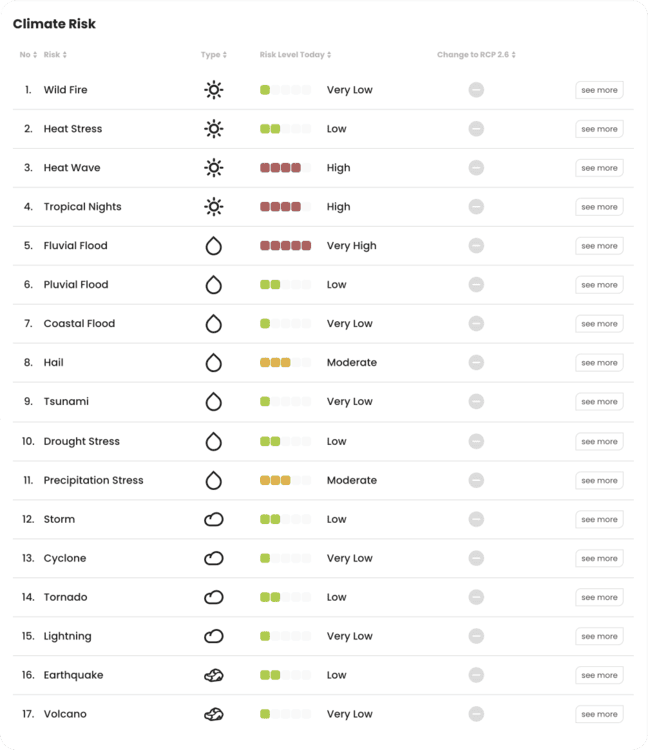Screen dimensions: 648x750
Task: Select the Precipitation Stress row name
Action: coord(93,480)
